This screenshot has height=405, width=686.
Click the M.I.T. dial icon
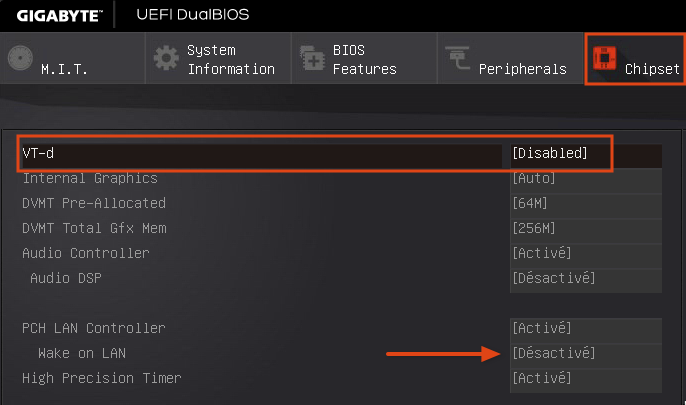coord(20,58)
